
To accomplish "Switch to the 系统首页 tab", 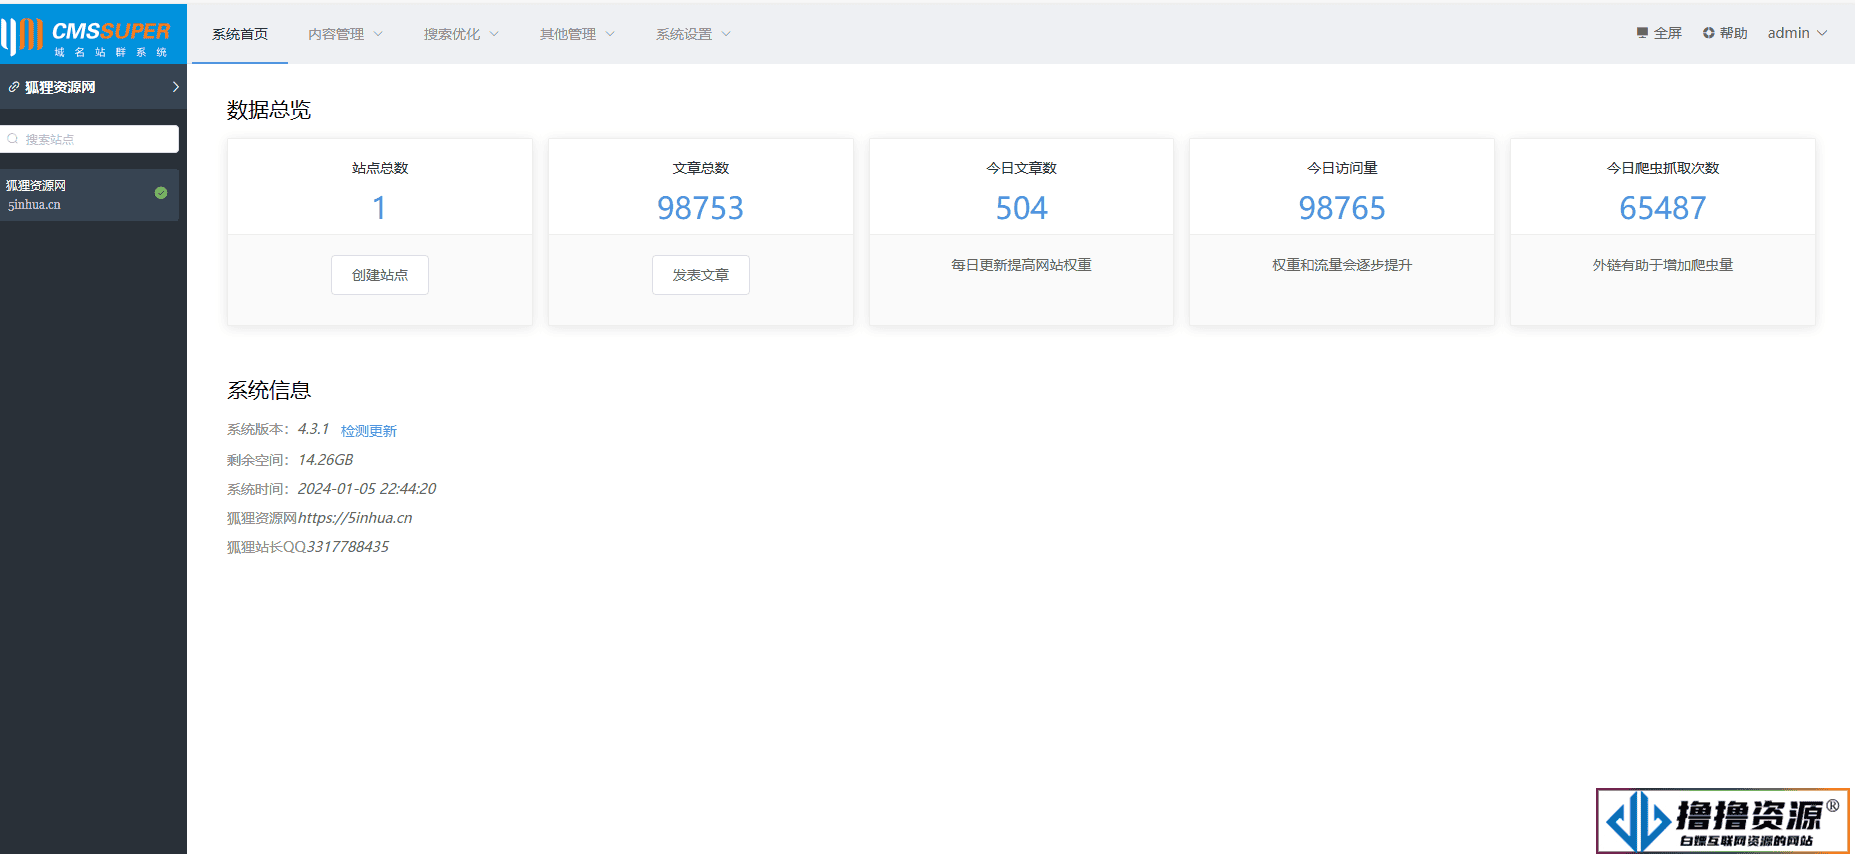I will [x=240, y=34].
